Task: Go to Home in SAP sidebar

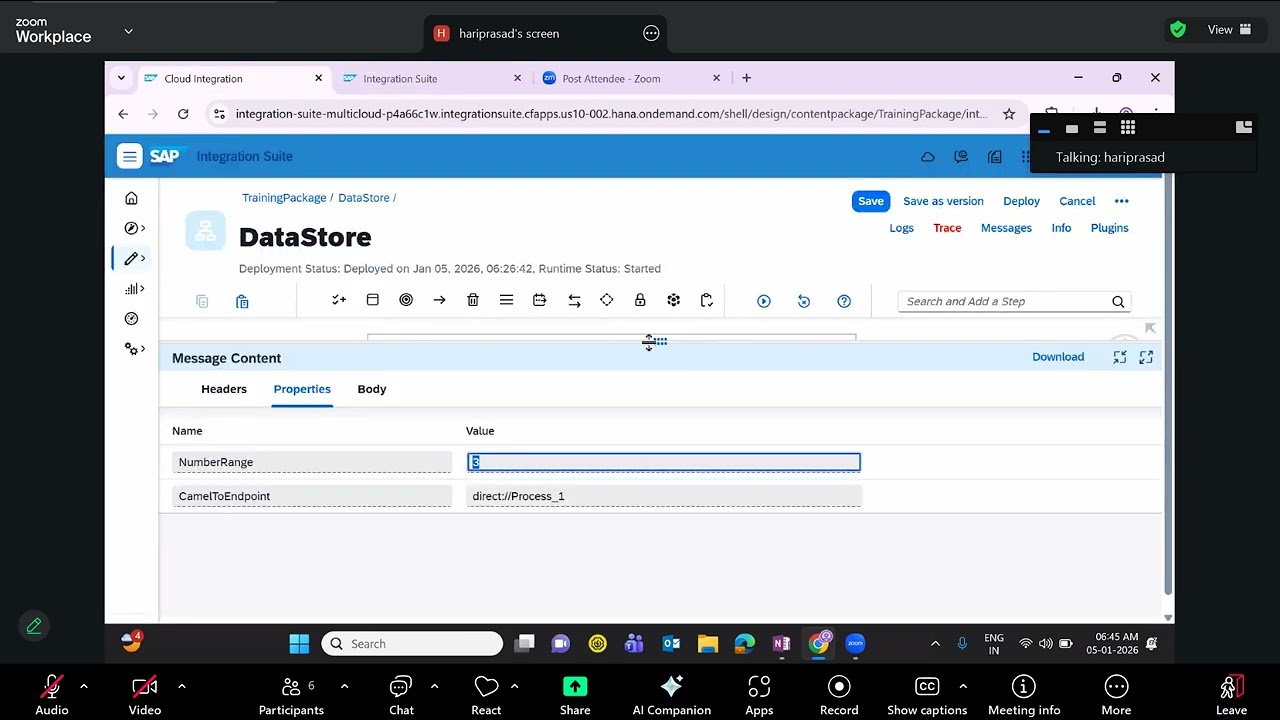Action: (x=131, y=198)
